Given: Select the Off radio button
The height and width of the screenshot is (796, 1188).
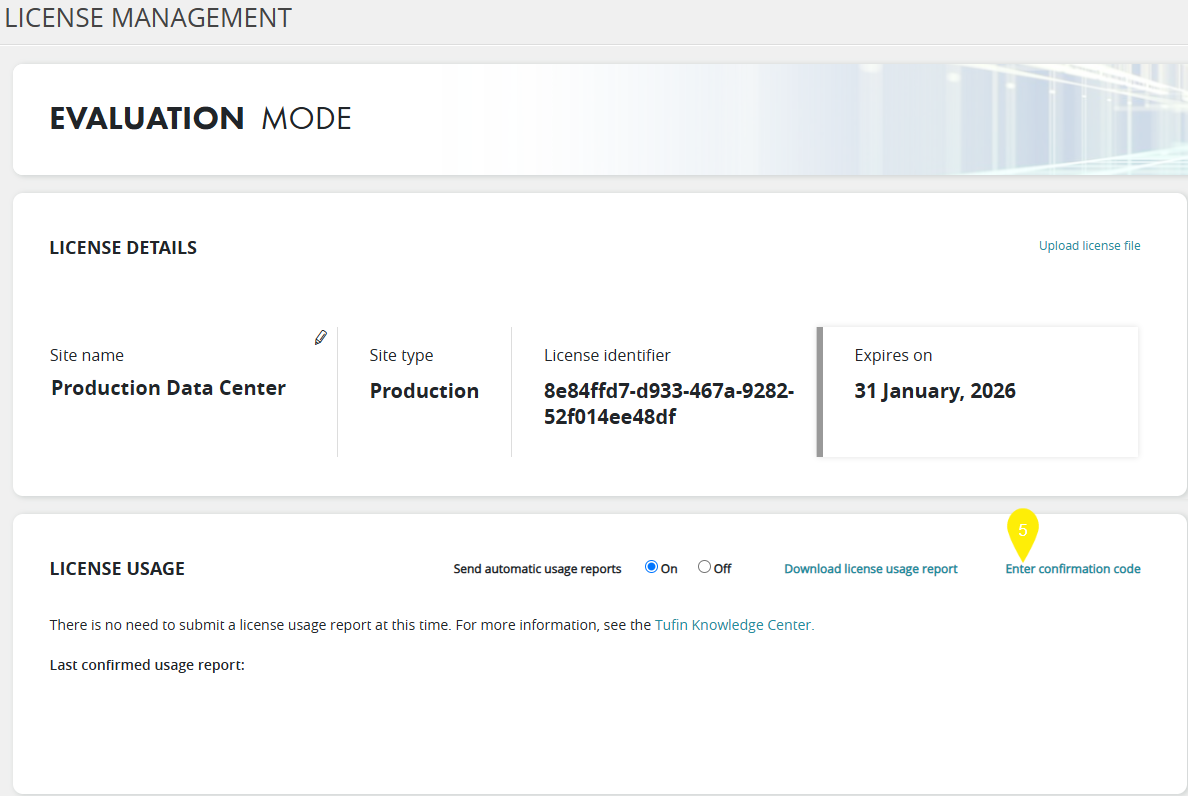Looking at the screenshot, I should 704,567.
